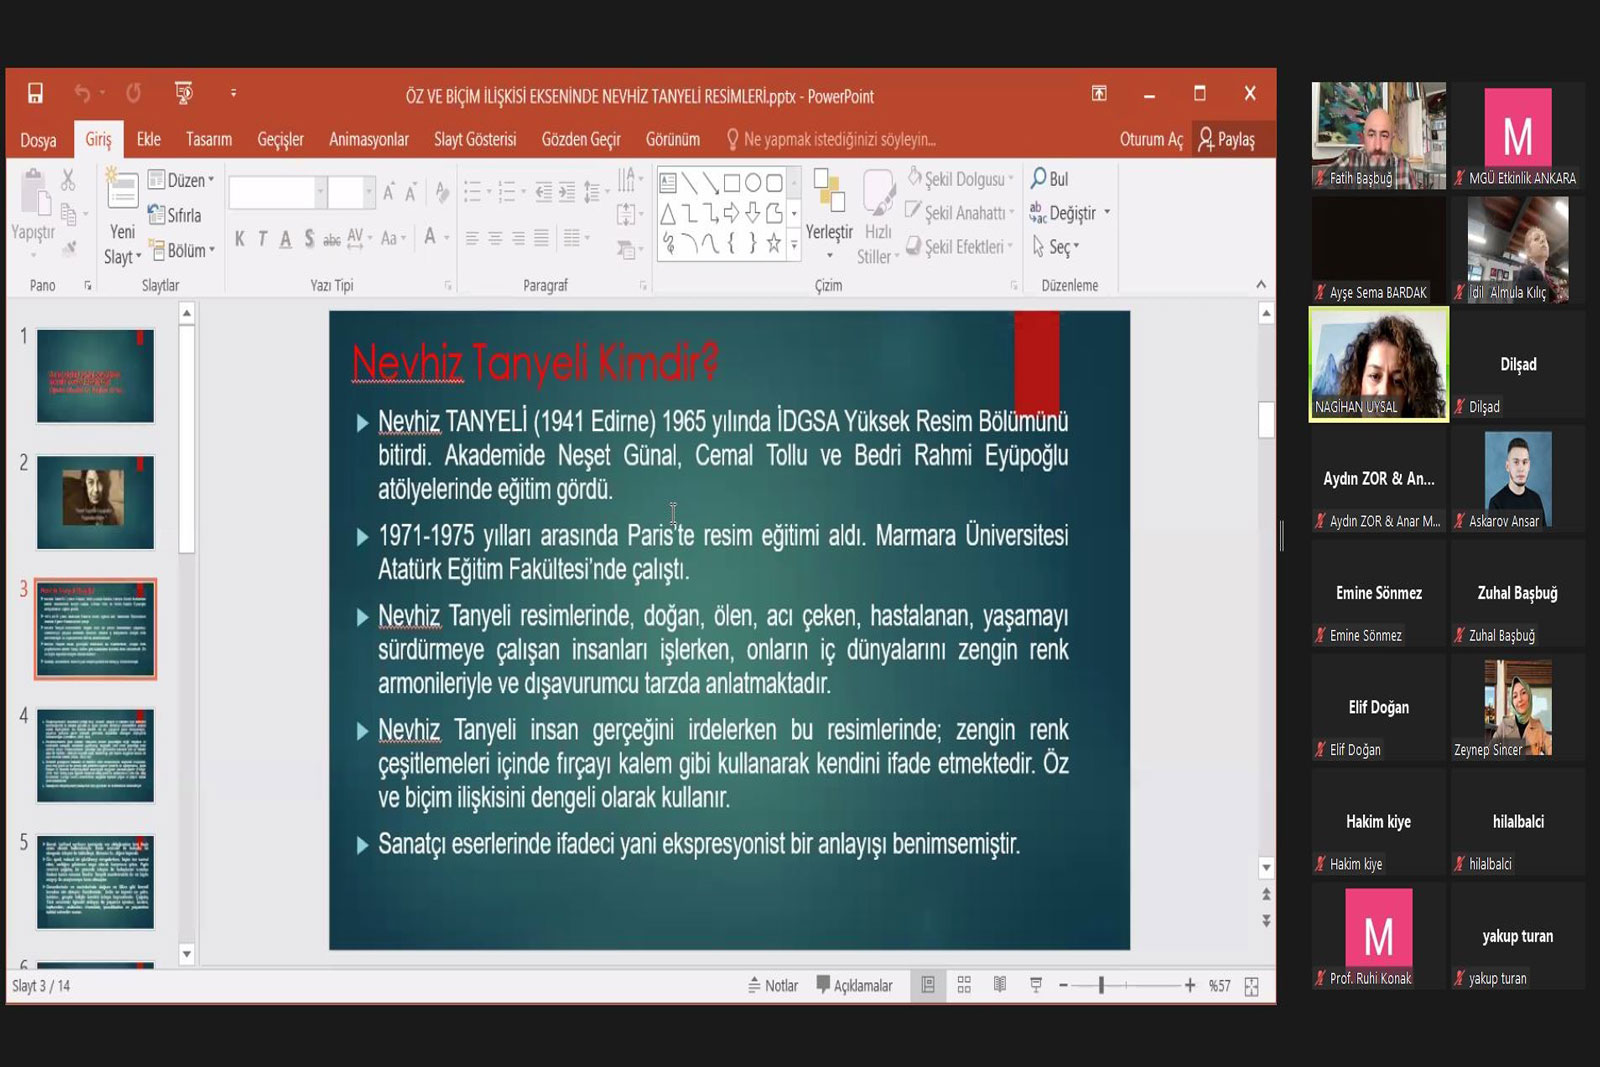Switch to slide sorter view icon
Screen dimensions: 1600x1067
964,985
